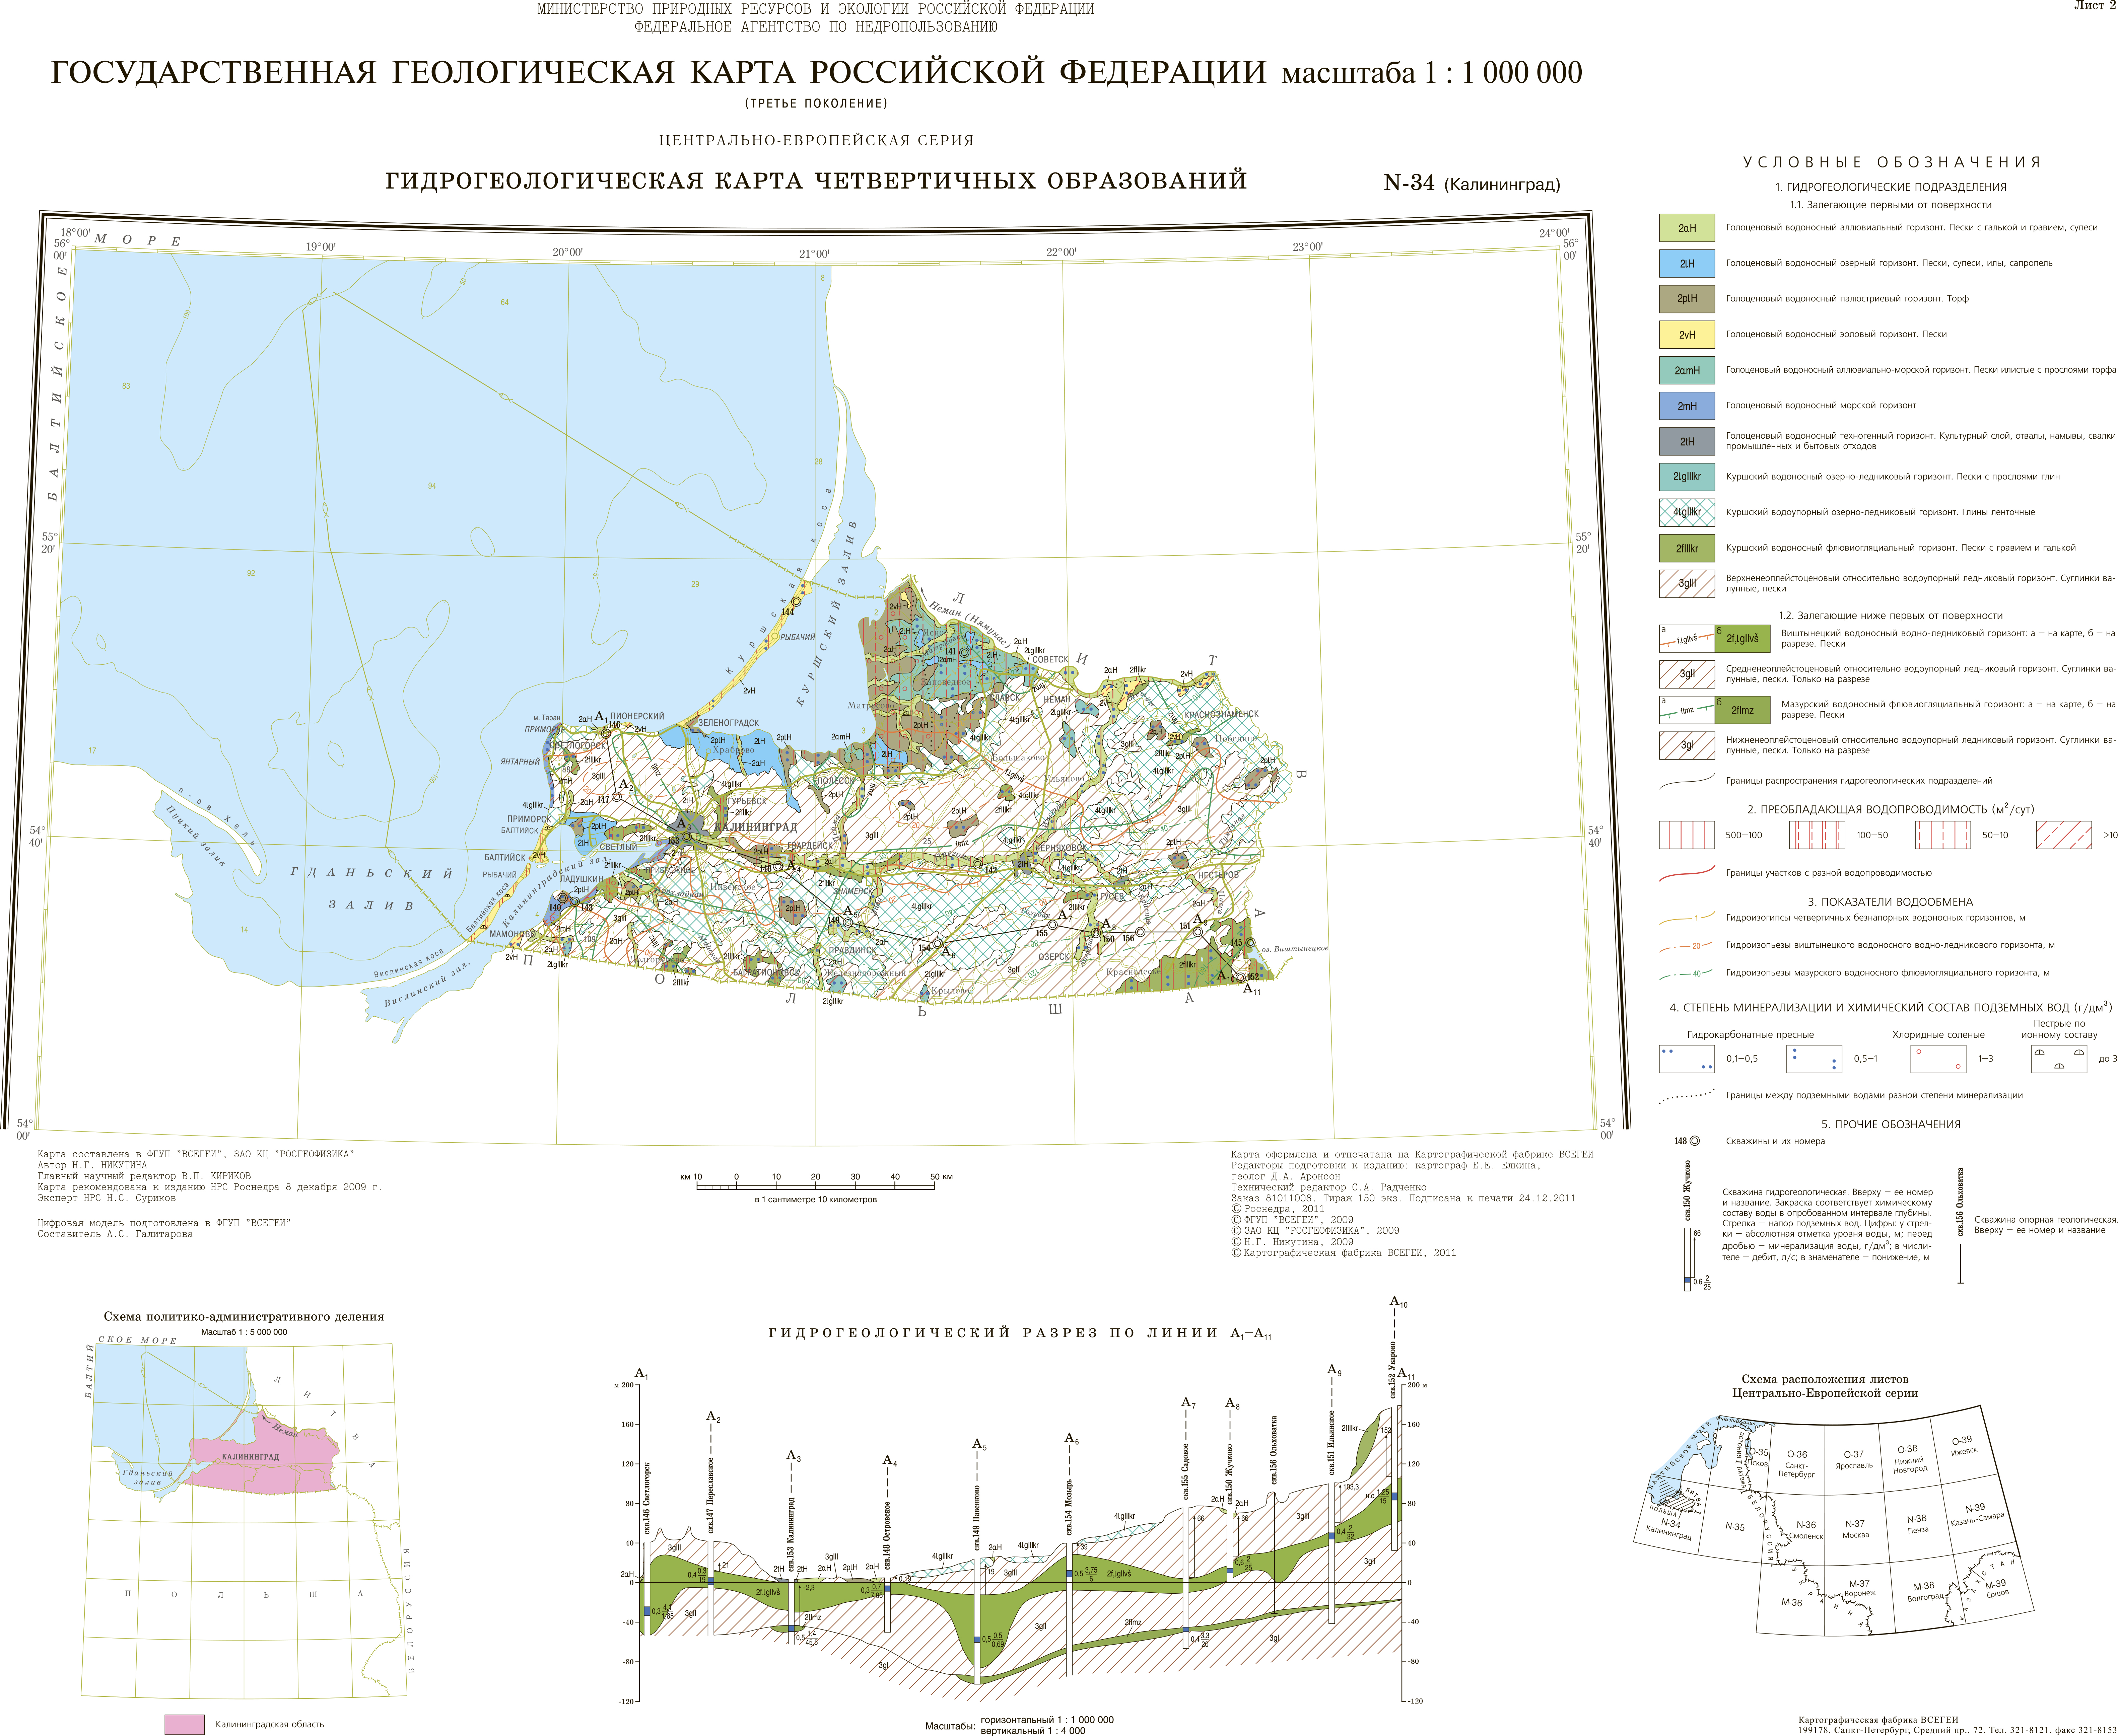Click the 'до 3' mixed ionic composition box

click(2059, 1059)
